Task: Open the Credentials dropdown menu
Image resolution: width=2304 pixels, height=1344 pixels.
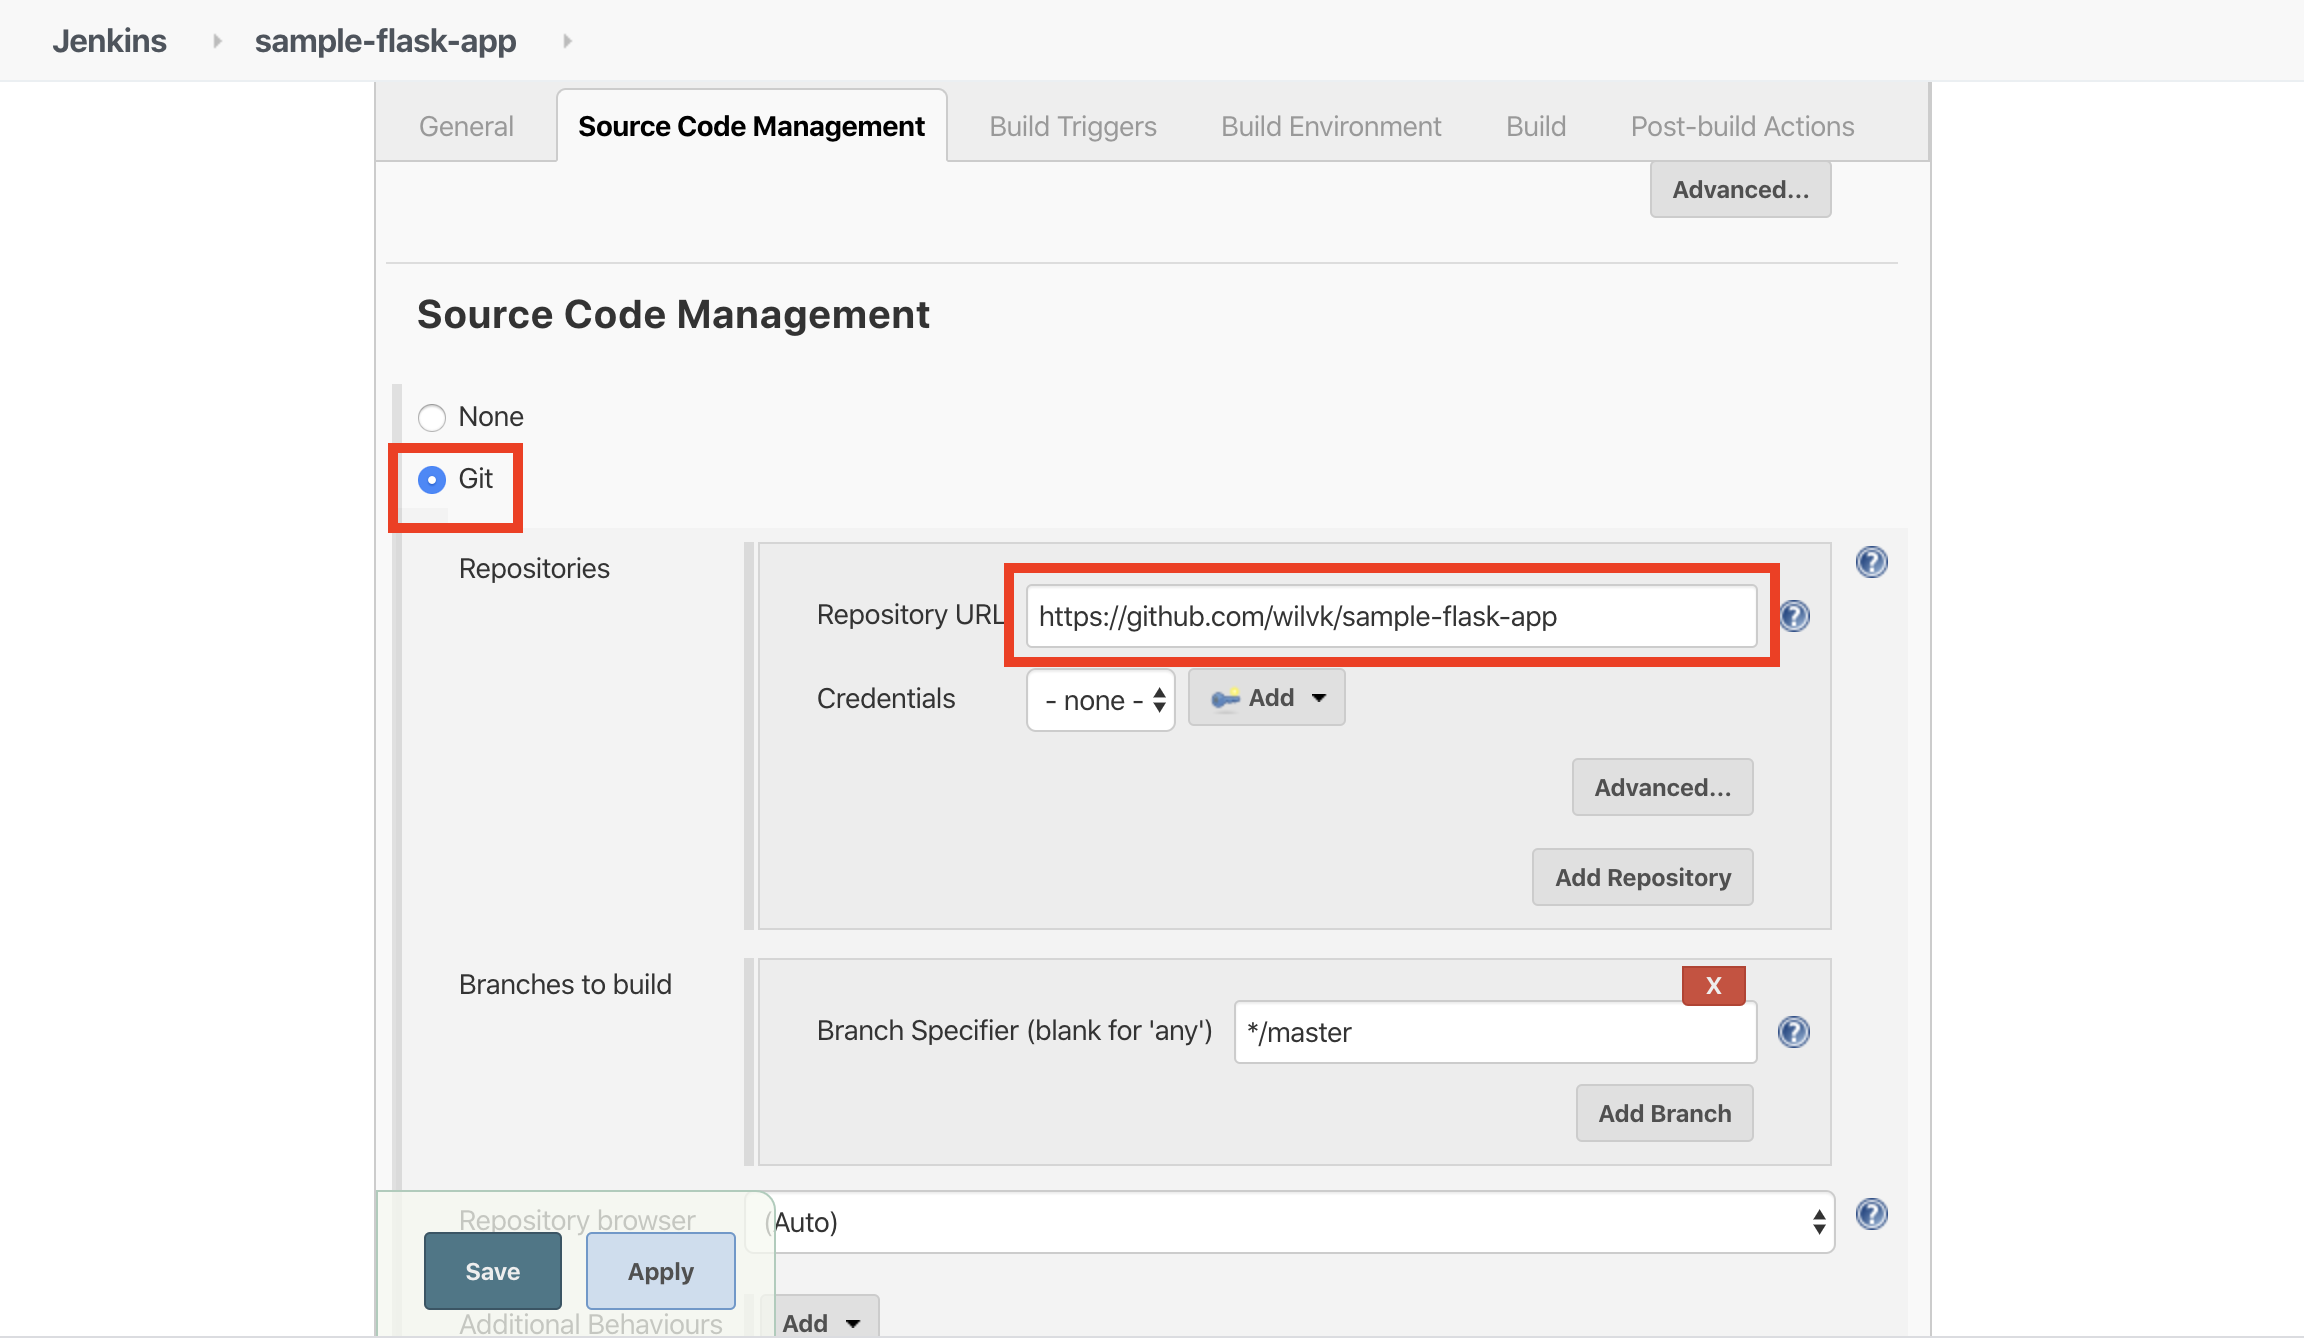Action: coord(1099,698)
